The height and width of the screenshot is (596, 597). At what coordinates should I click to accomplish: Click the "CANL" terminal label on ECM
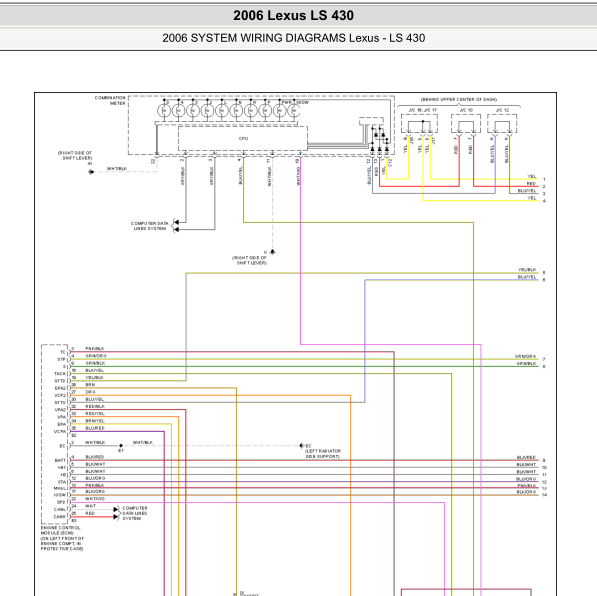click(x=60, y=510)
